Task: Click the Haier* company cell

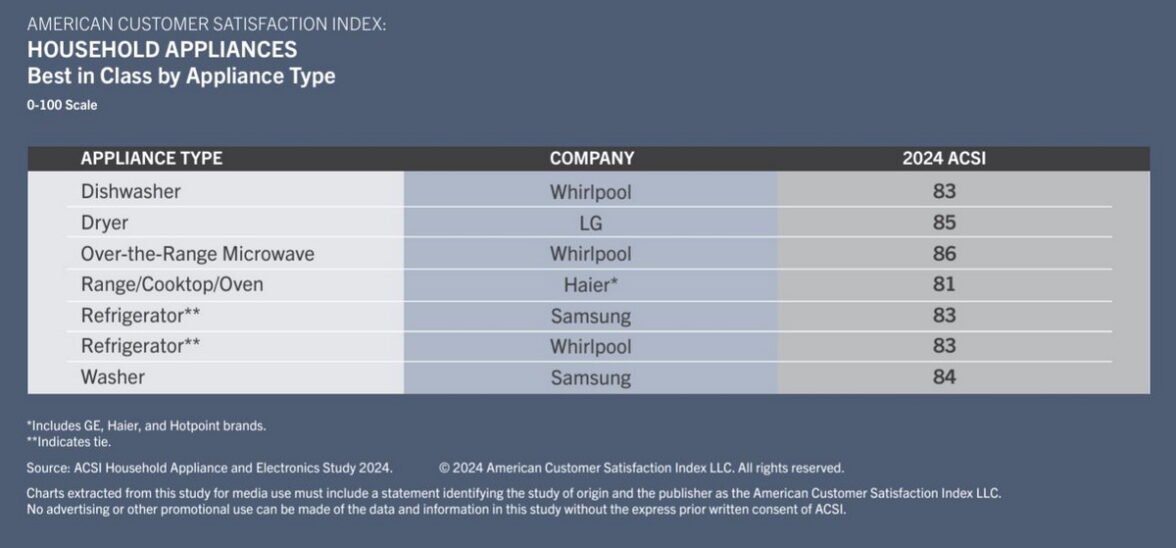Action: pyautogui.click(x=591, y=285)
